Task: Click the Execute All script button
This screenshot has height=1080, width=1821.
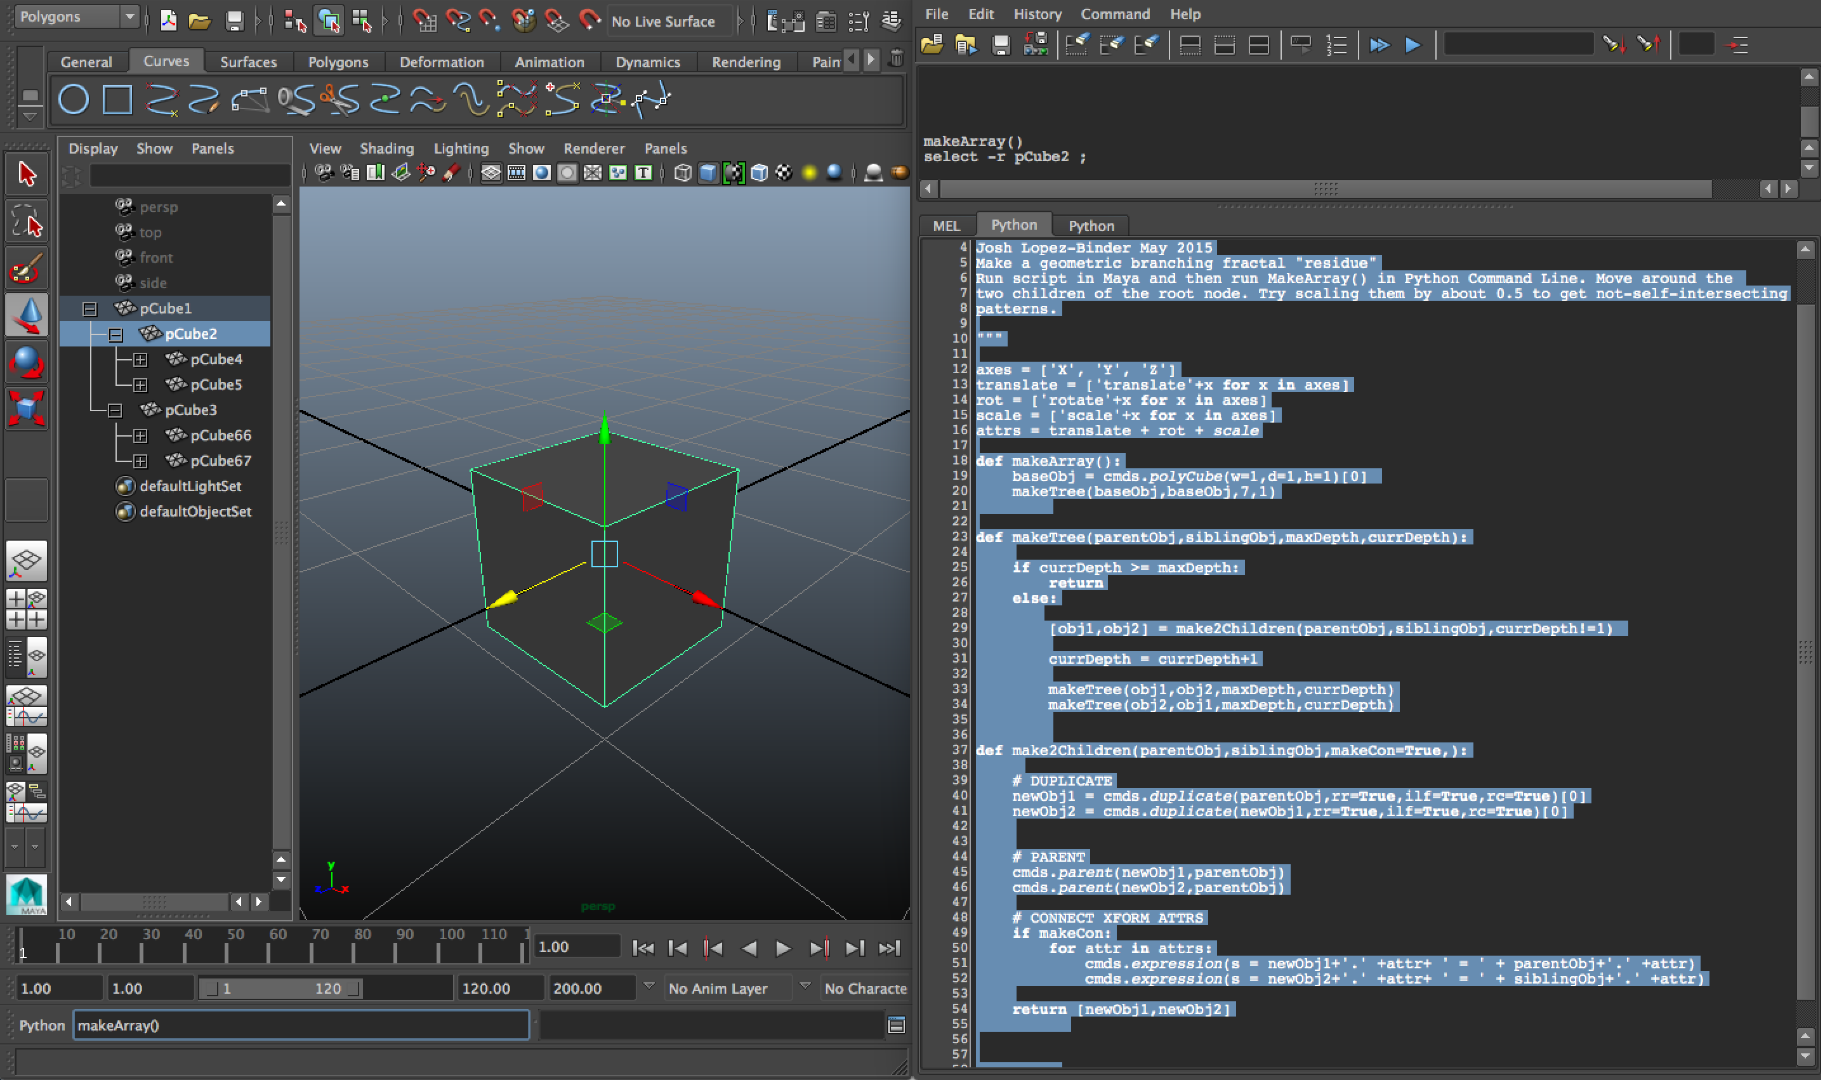Action: pos(1379,45)
